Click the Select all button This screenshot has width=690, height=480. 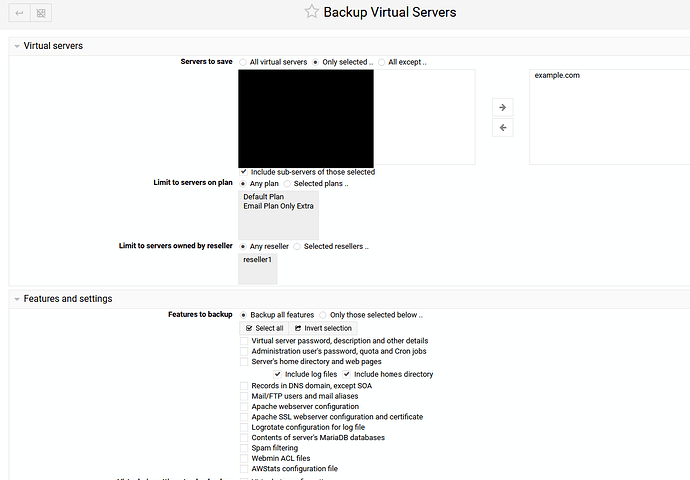[264, 328]
